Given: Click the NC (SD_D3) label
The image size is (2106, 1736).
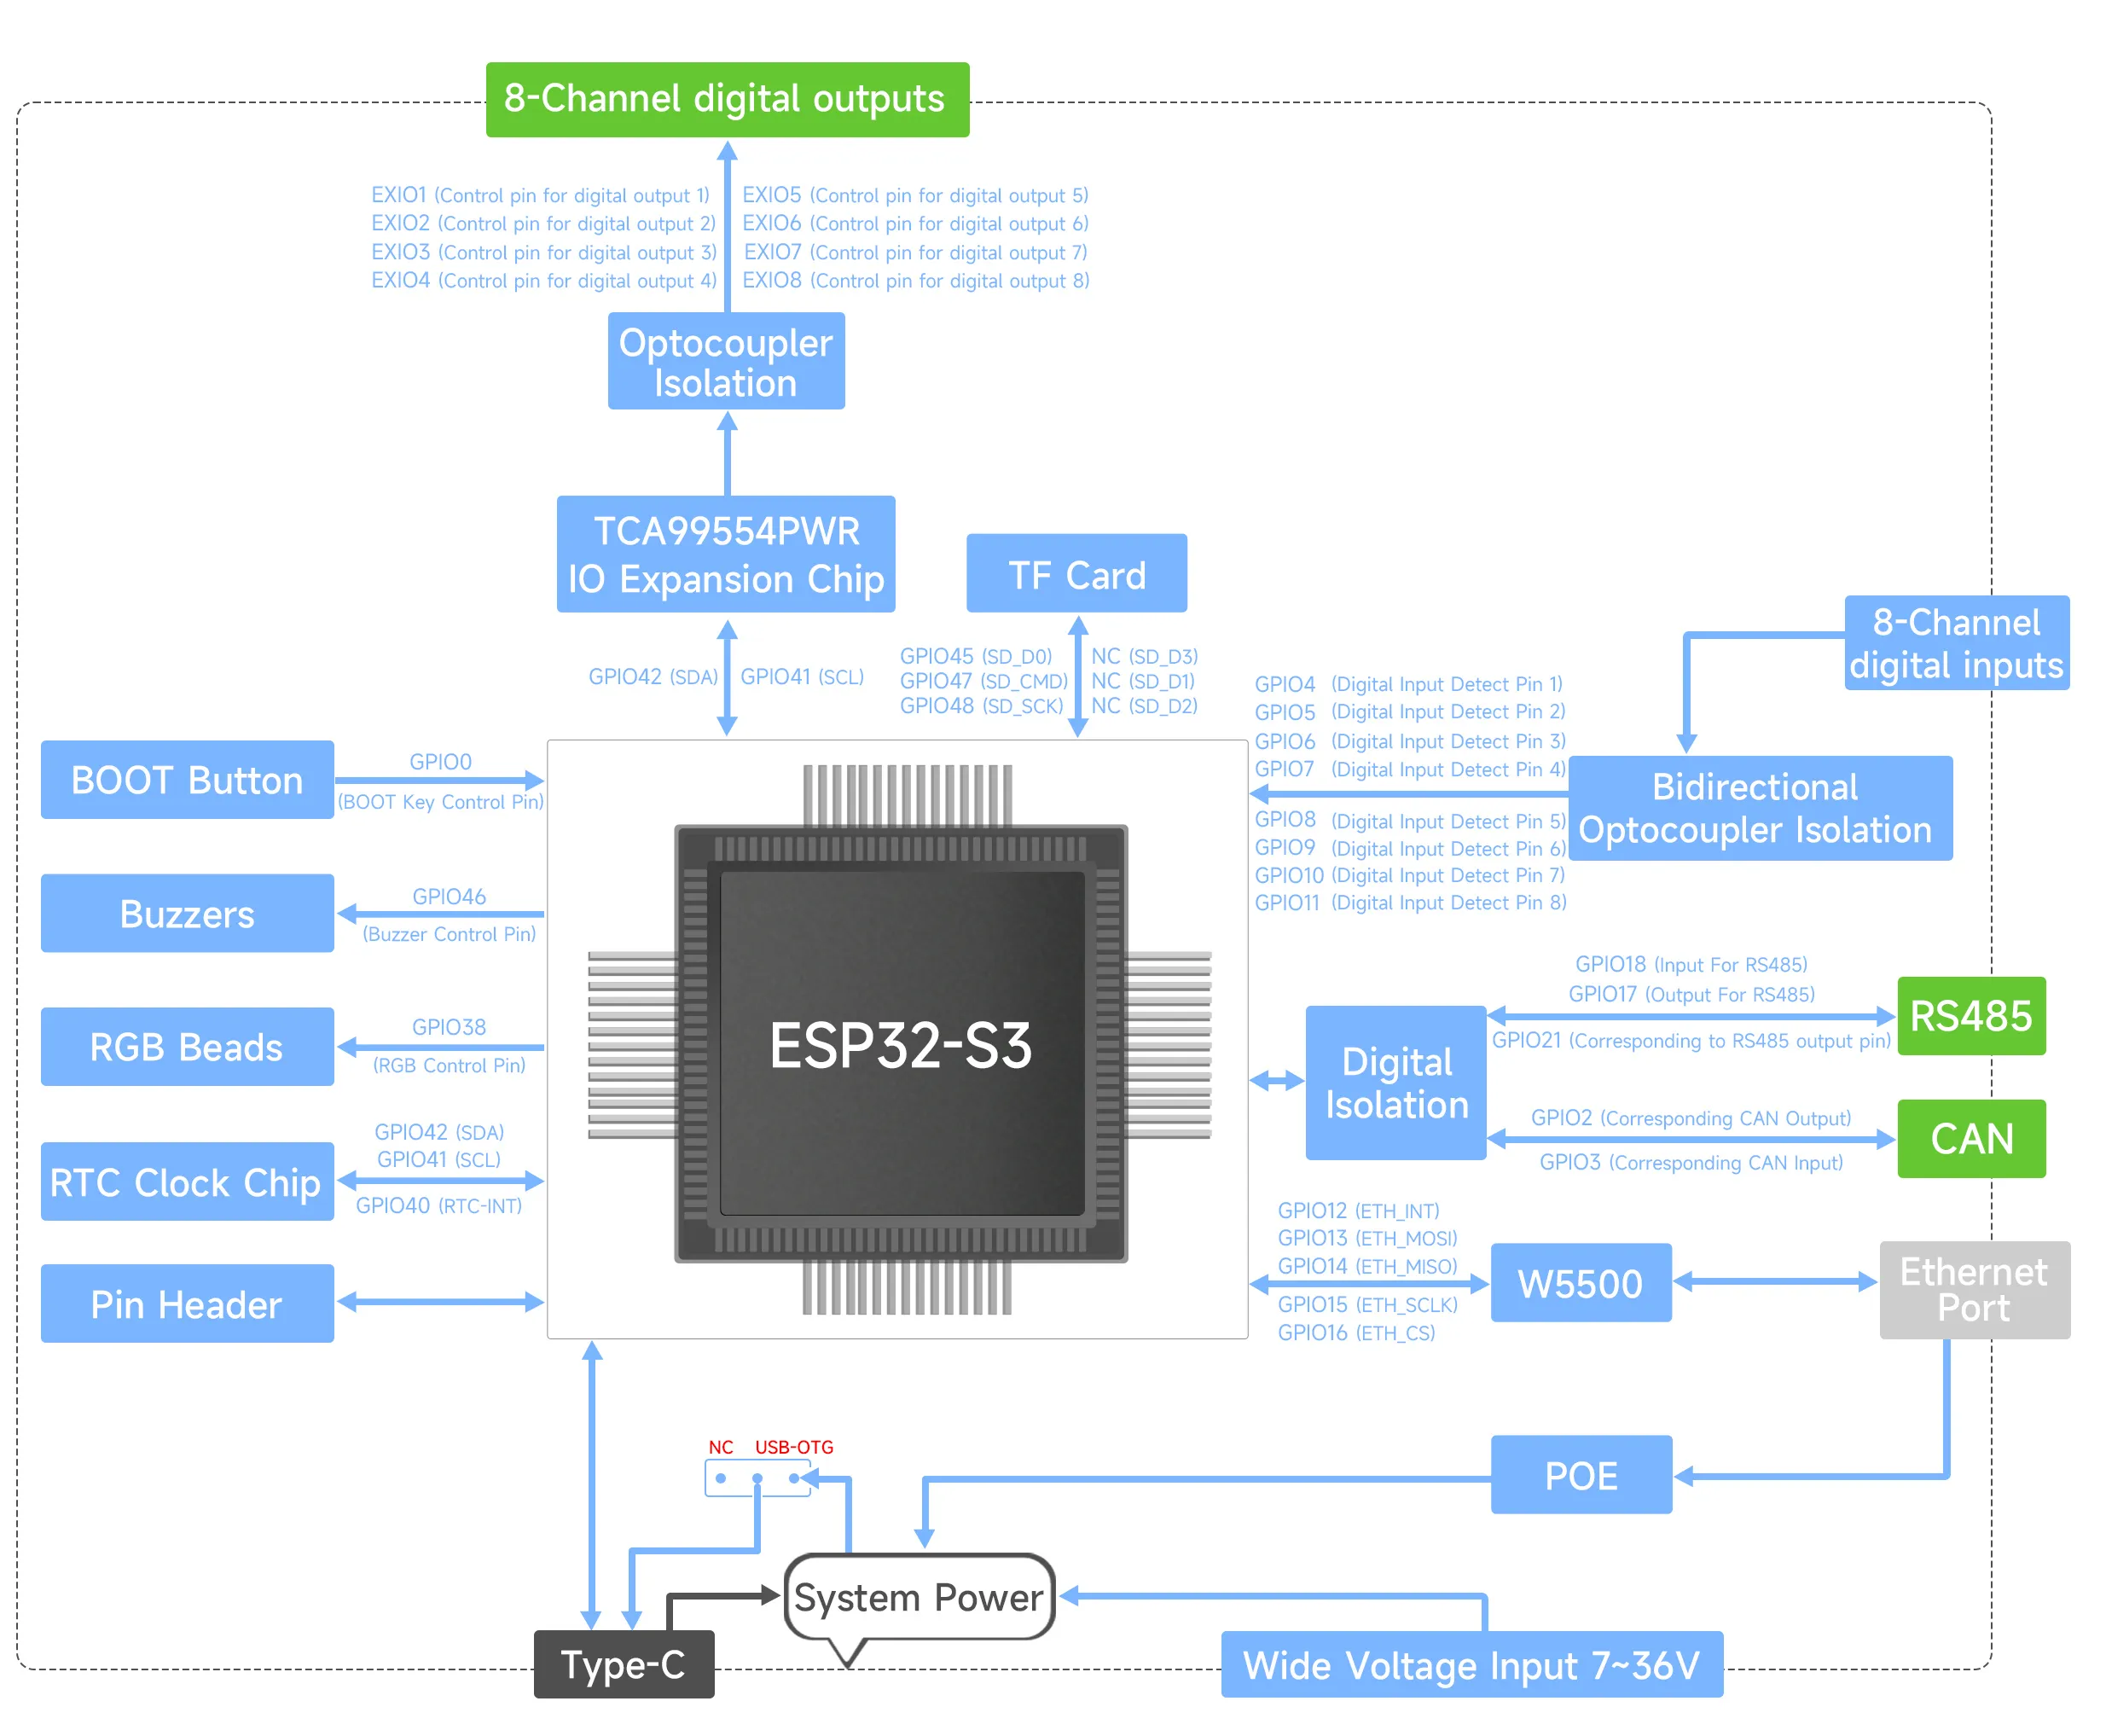Looking at the screenshot, I should 1144,656.
